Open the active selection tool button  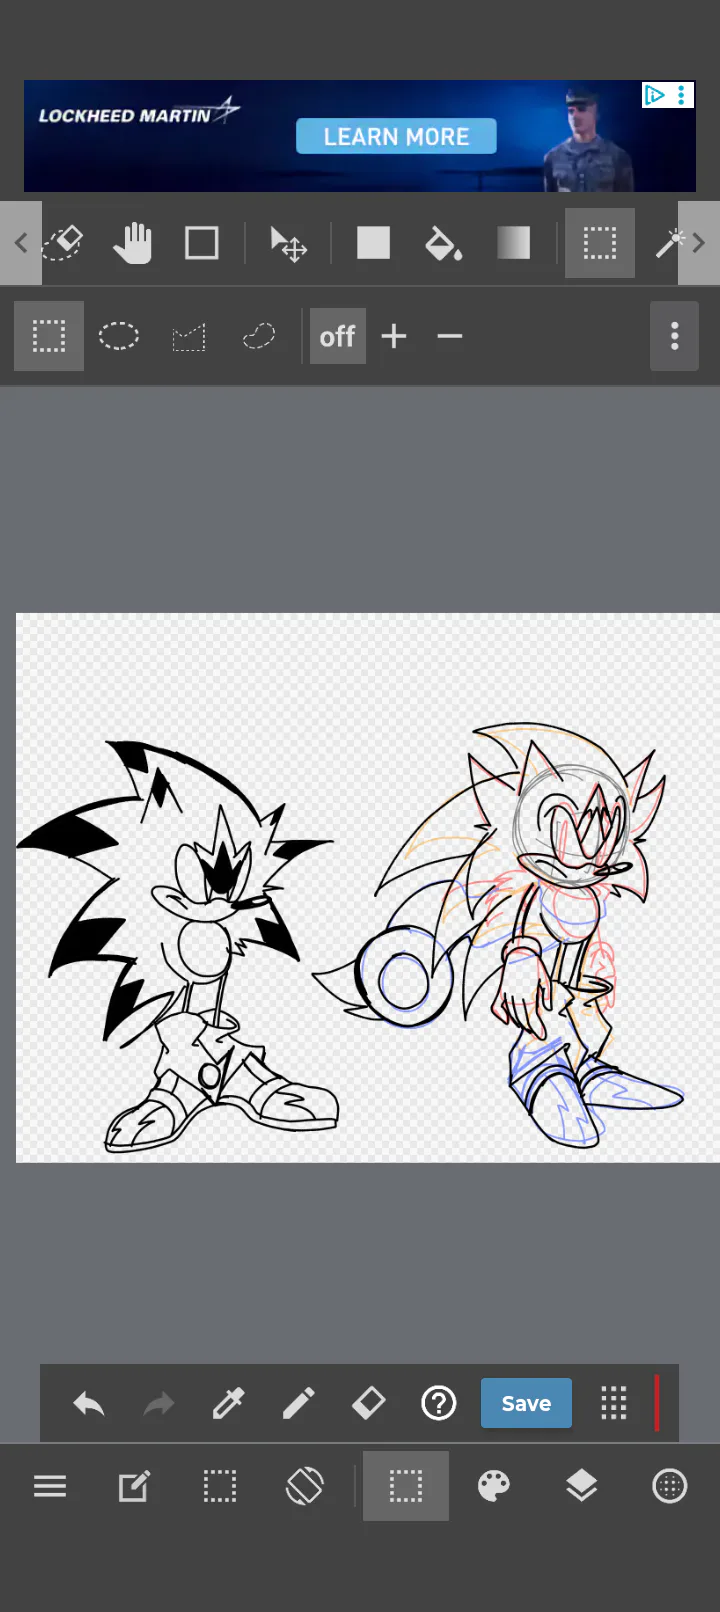point(406,1486)
